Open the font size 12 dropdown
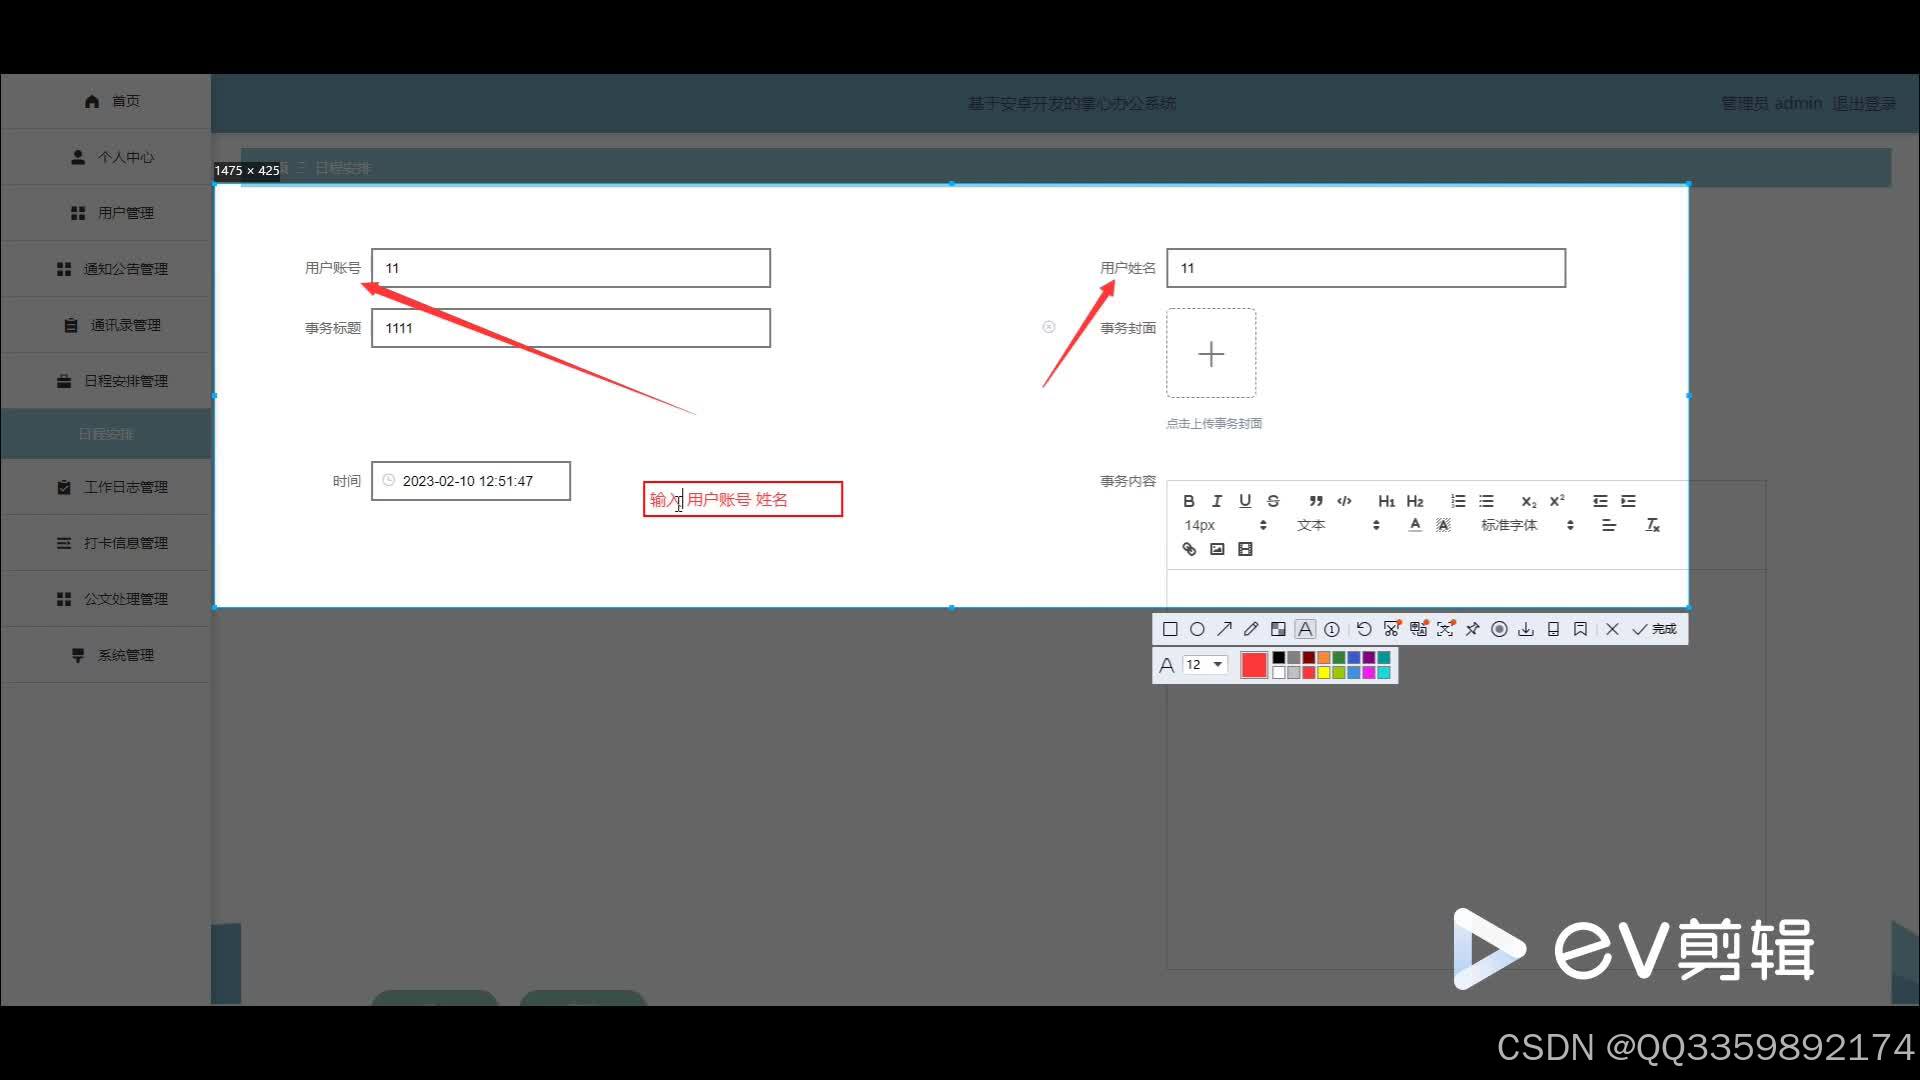Viewport: 1920px width, 1080px height. (1204, 665)
